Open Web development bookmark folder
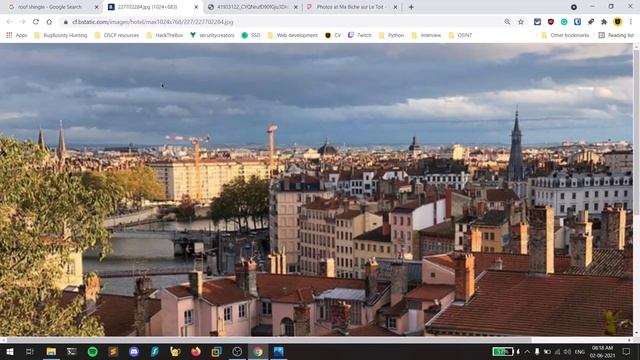The width and height of the screenshot is (640, 360). [293, 36]
